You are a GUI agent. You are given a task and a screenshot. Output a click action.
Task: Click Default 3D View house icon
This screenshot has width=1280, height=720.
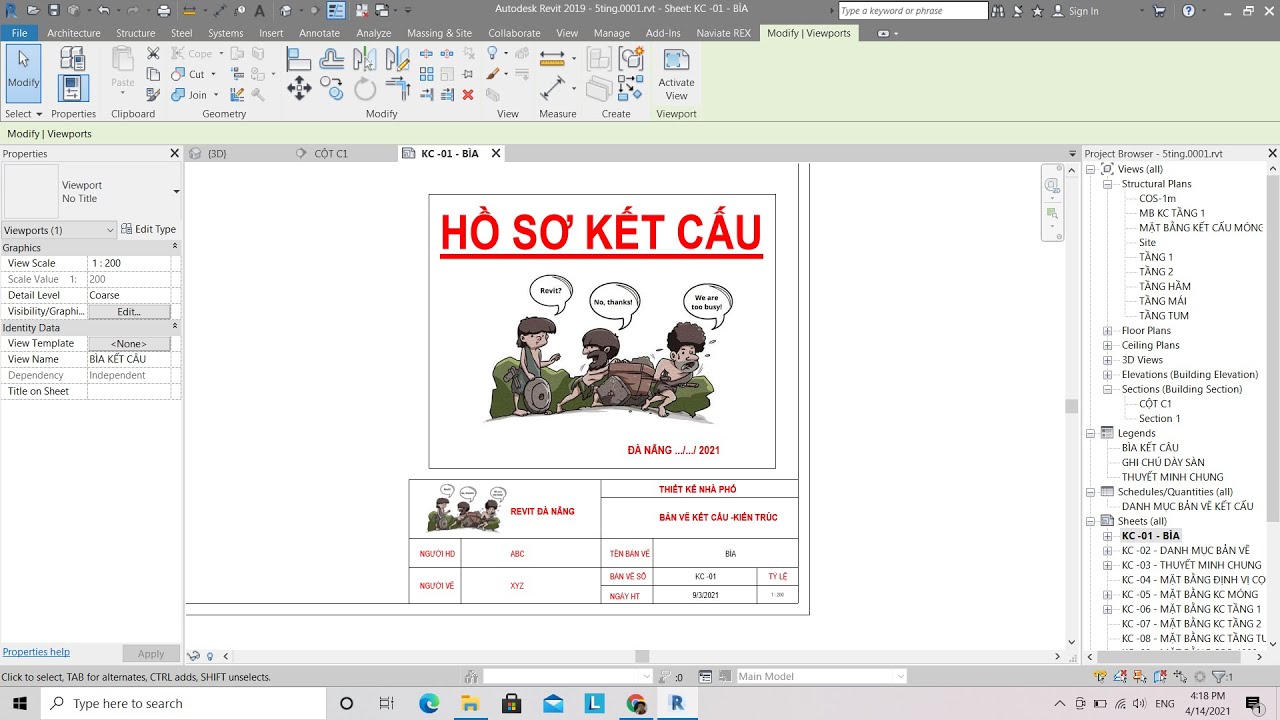point(286,11)
